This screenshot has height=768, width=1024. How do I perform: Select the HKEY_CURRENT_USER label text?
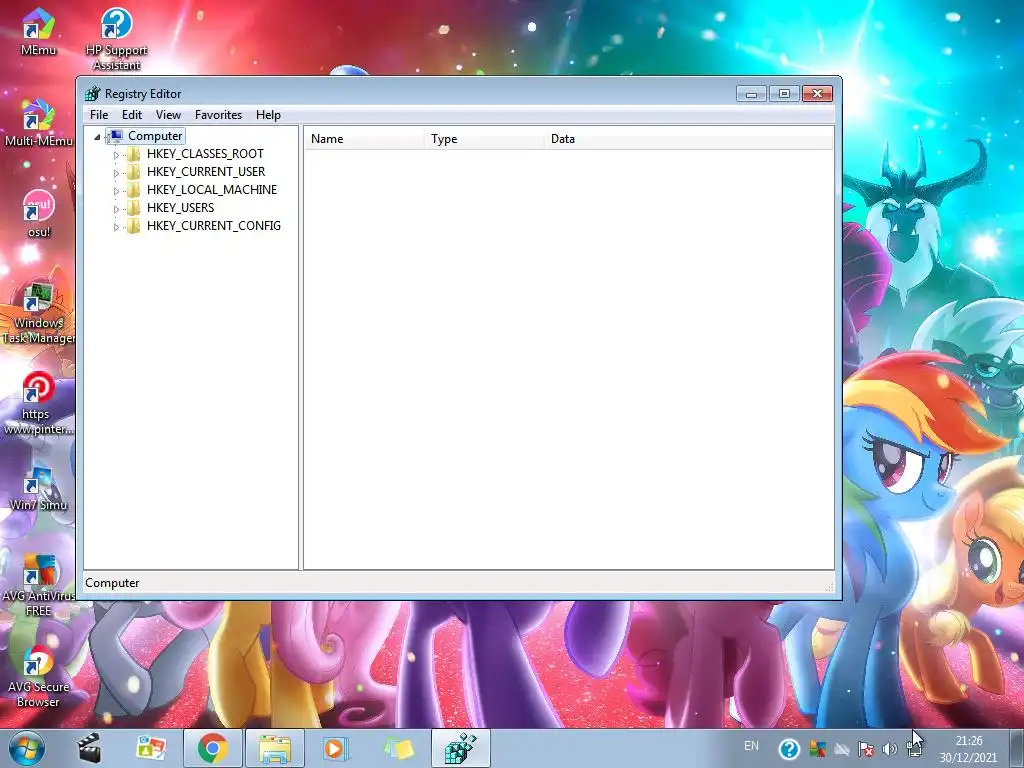(206, 172)
